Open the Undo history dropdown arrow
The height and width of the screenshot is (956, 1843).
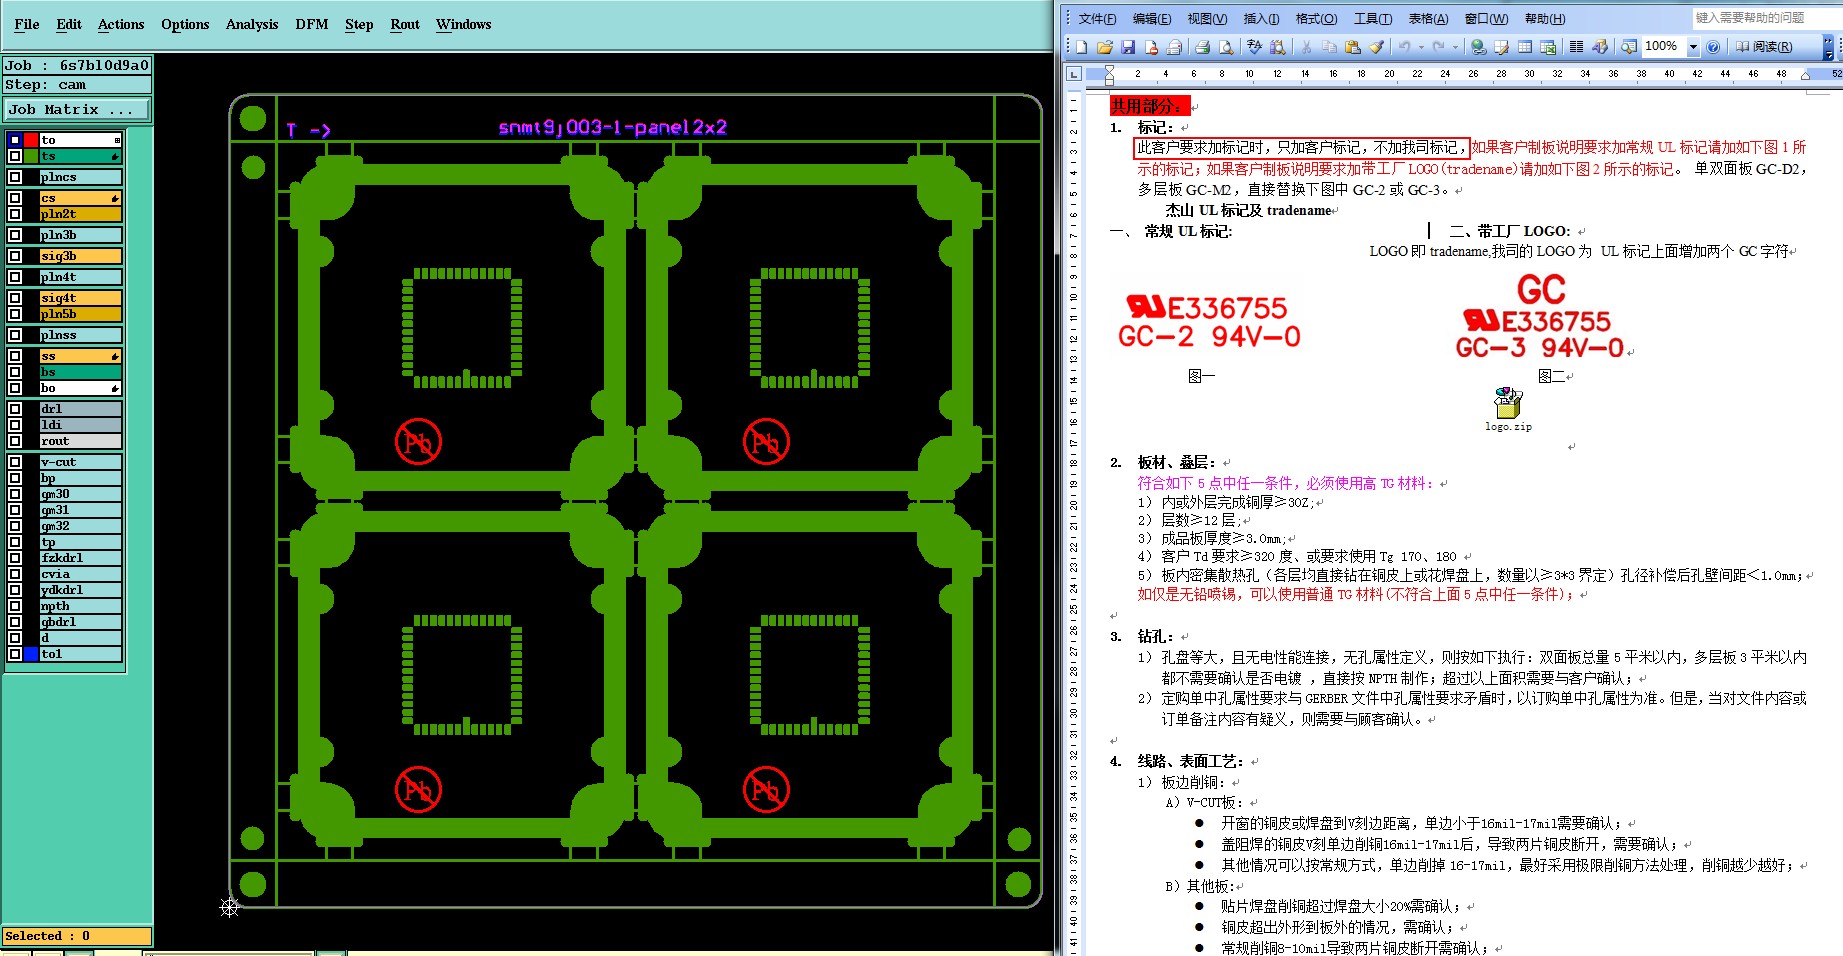point(1421,47)
